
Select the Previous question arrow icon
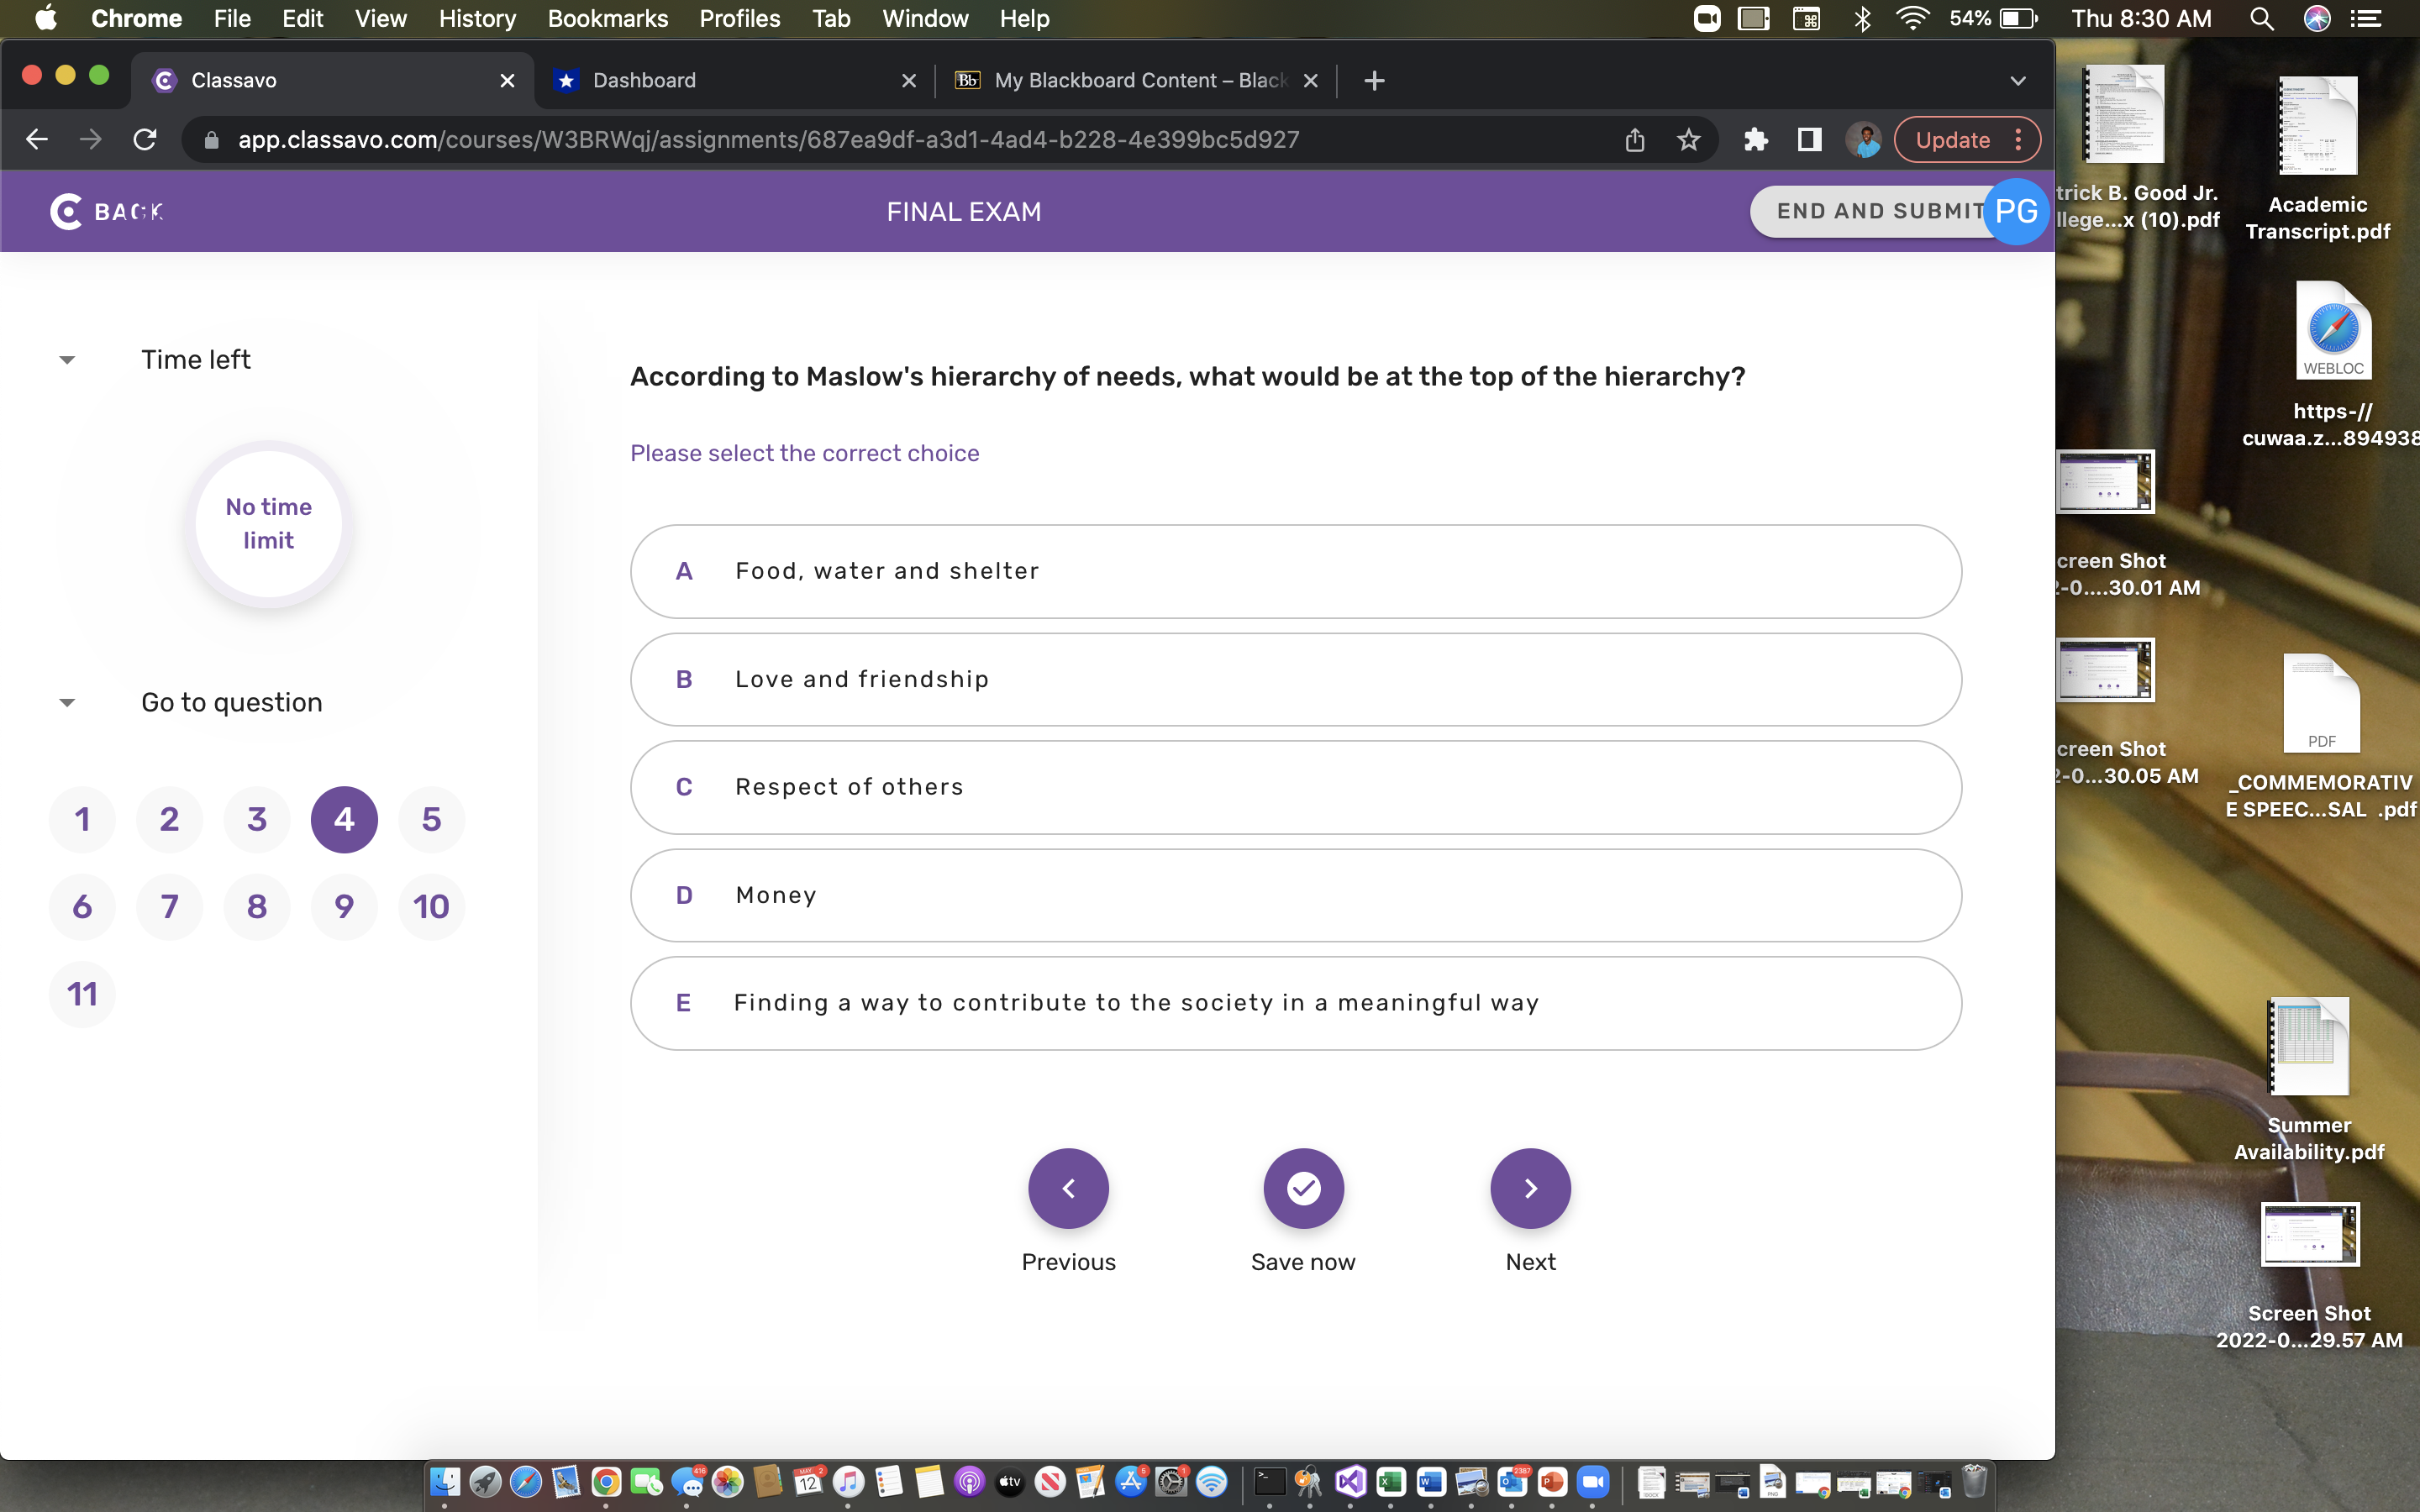tap(1068, 1188)
